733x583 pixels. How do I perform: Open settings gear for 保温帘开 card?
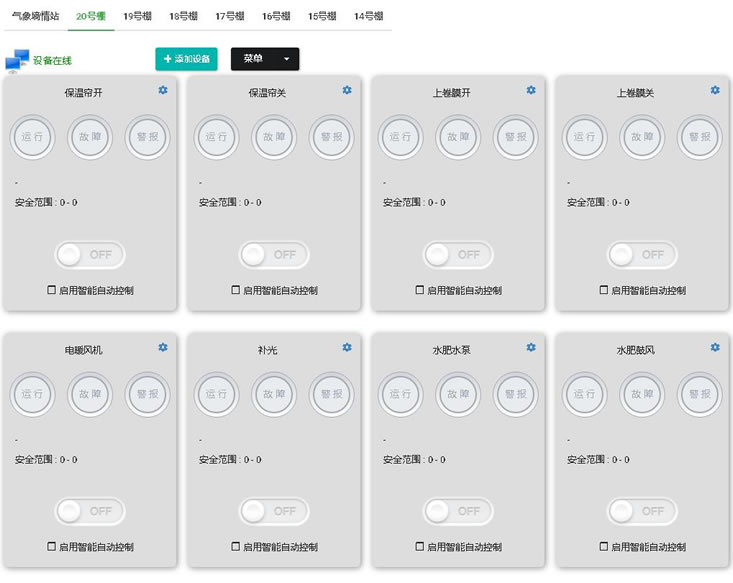pos(163,90)
